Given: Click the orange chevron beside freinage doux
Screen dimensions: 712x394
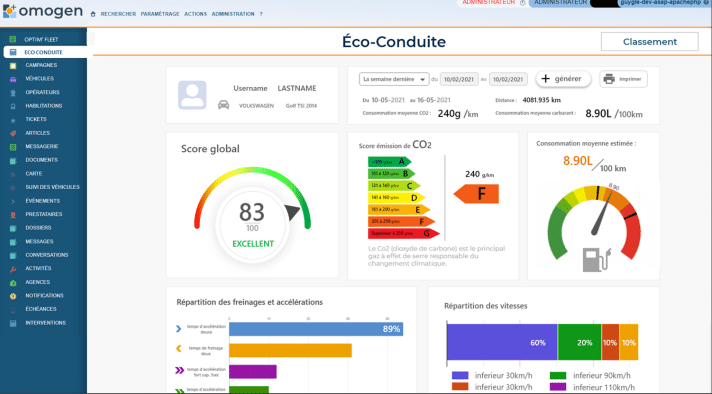Looking at the screenshot, I should [x=178, y=349].
